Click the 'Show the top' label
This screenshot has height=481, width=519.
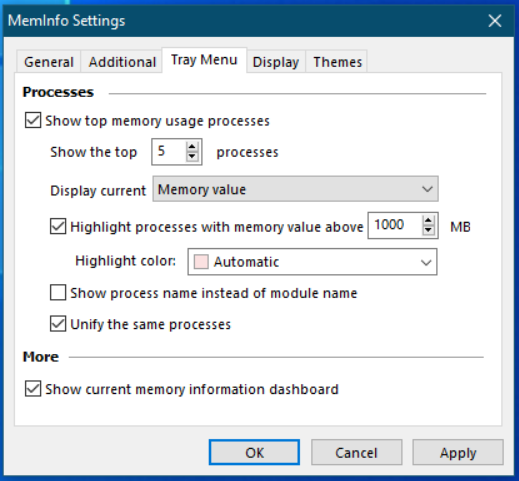(x=94, y=152)
